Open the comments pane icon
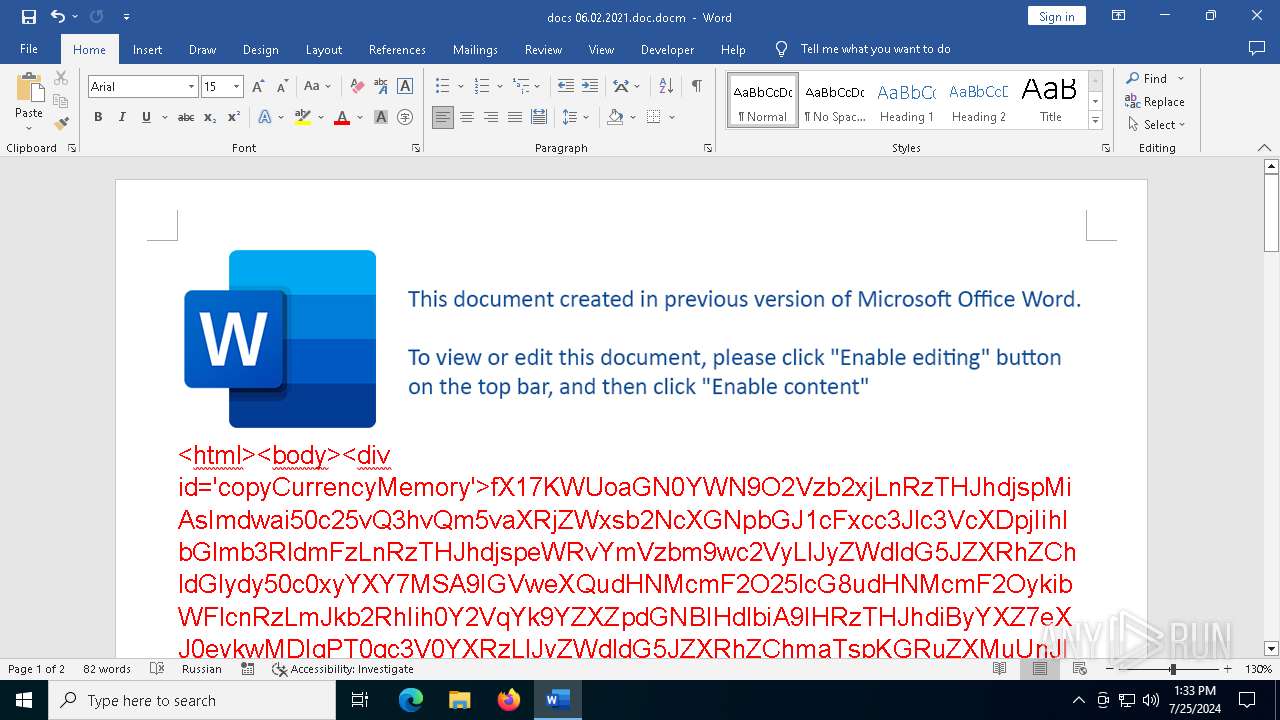 click(1257, 48)
